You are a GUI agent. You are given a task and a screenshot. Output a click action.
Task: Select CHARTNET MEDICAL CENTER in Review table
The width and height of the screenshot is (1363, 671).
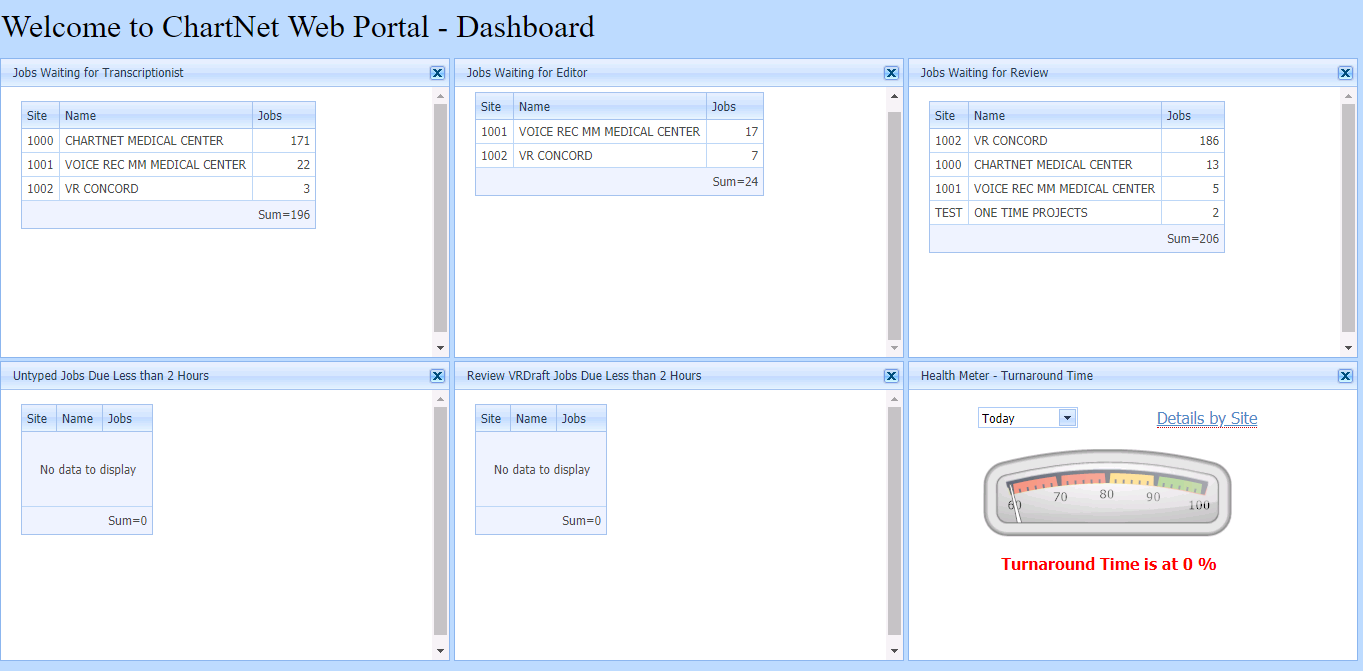1077,165
